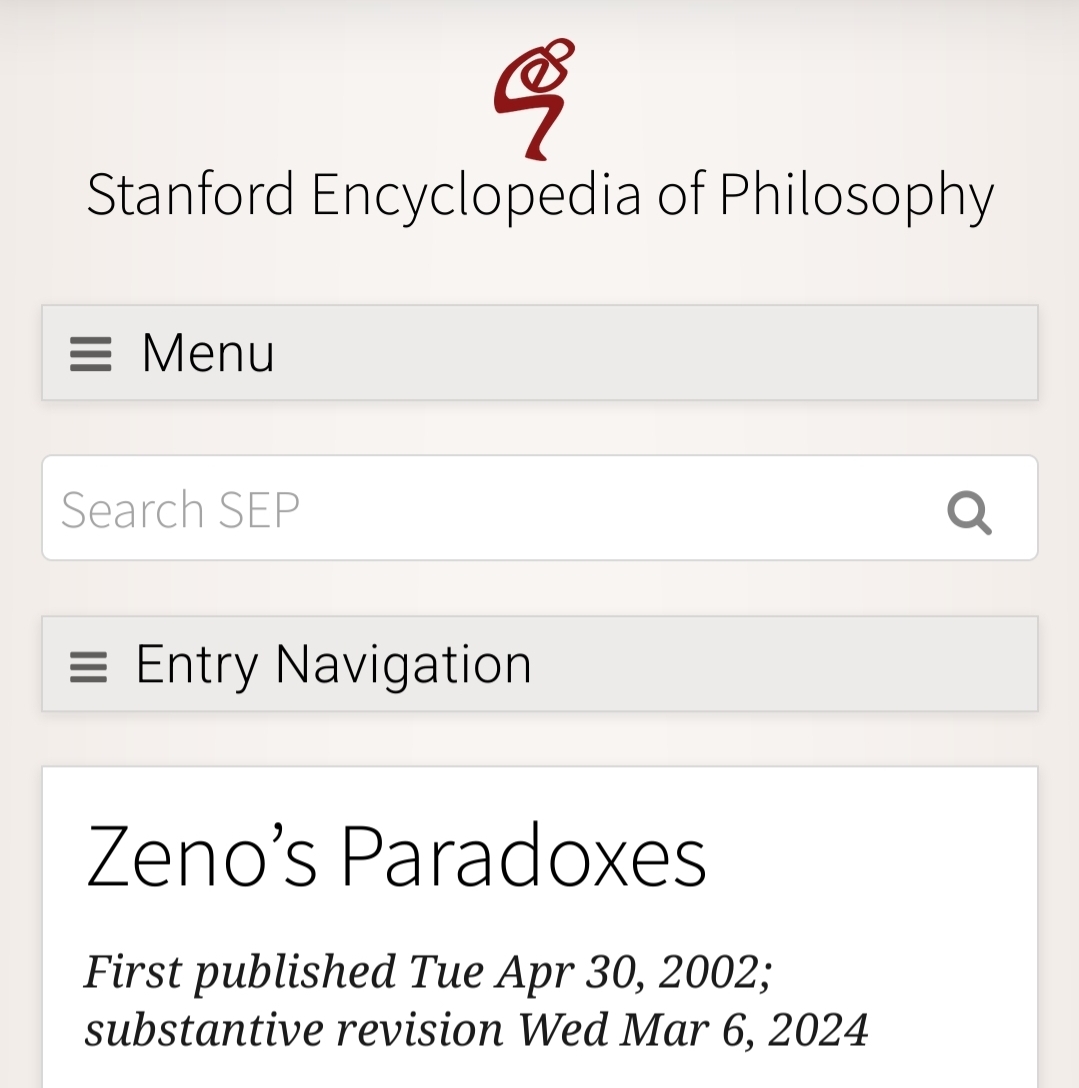Expand the Menu bar
Screen dimensions: 1079x1088
539,353
